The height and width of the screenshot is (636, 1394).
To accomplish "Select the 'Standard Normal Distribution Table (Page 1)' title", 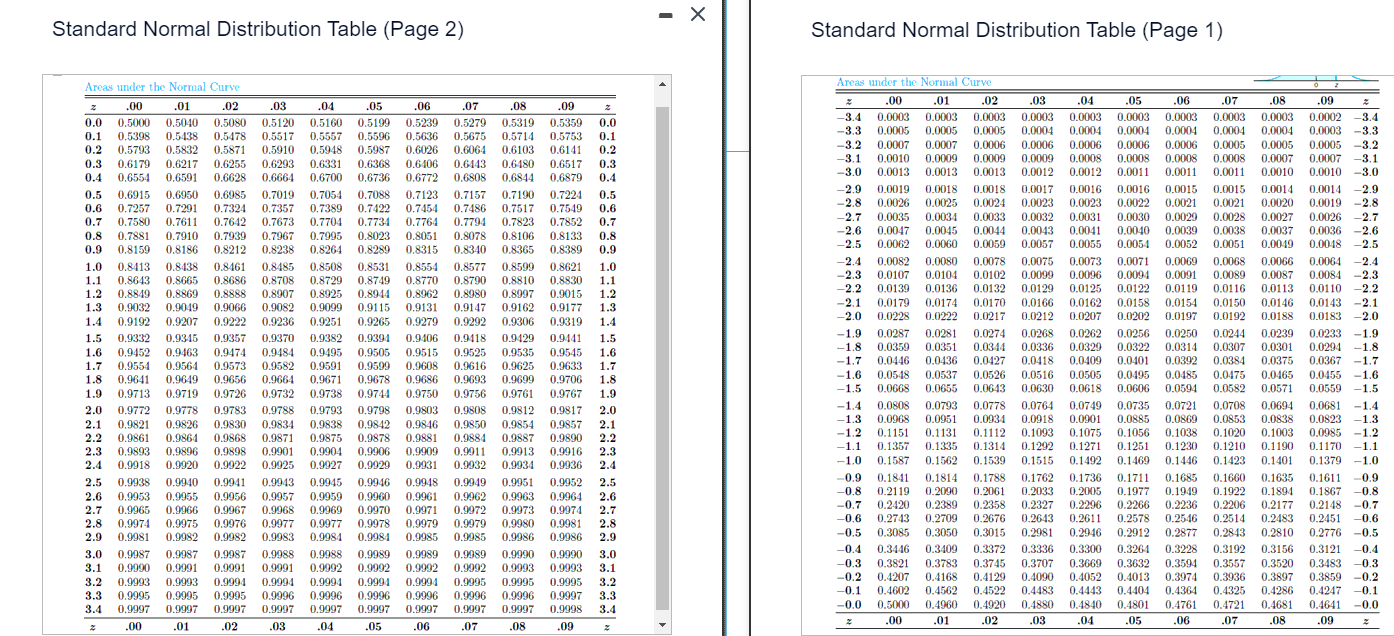I will coord(1017,30).
